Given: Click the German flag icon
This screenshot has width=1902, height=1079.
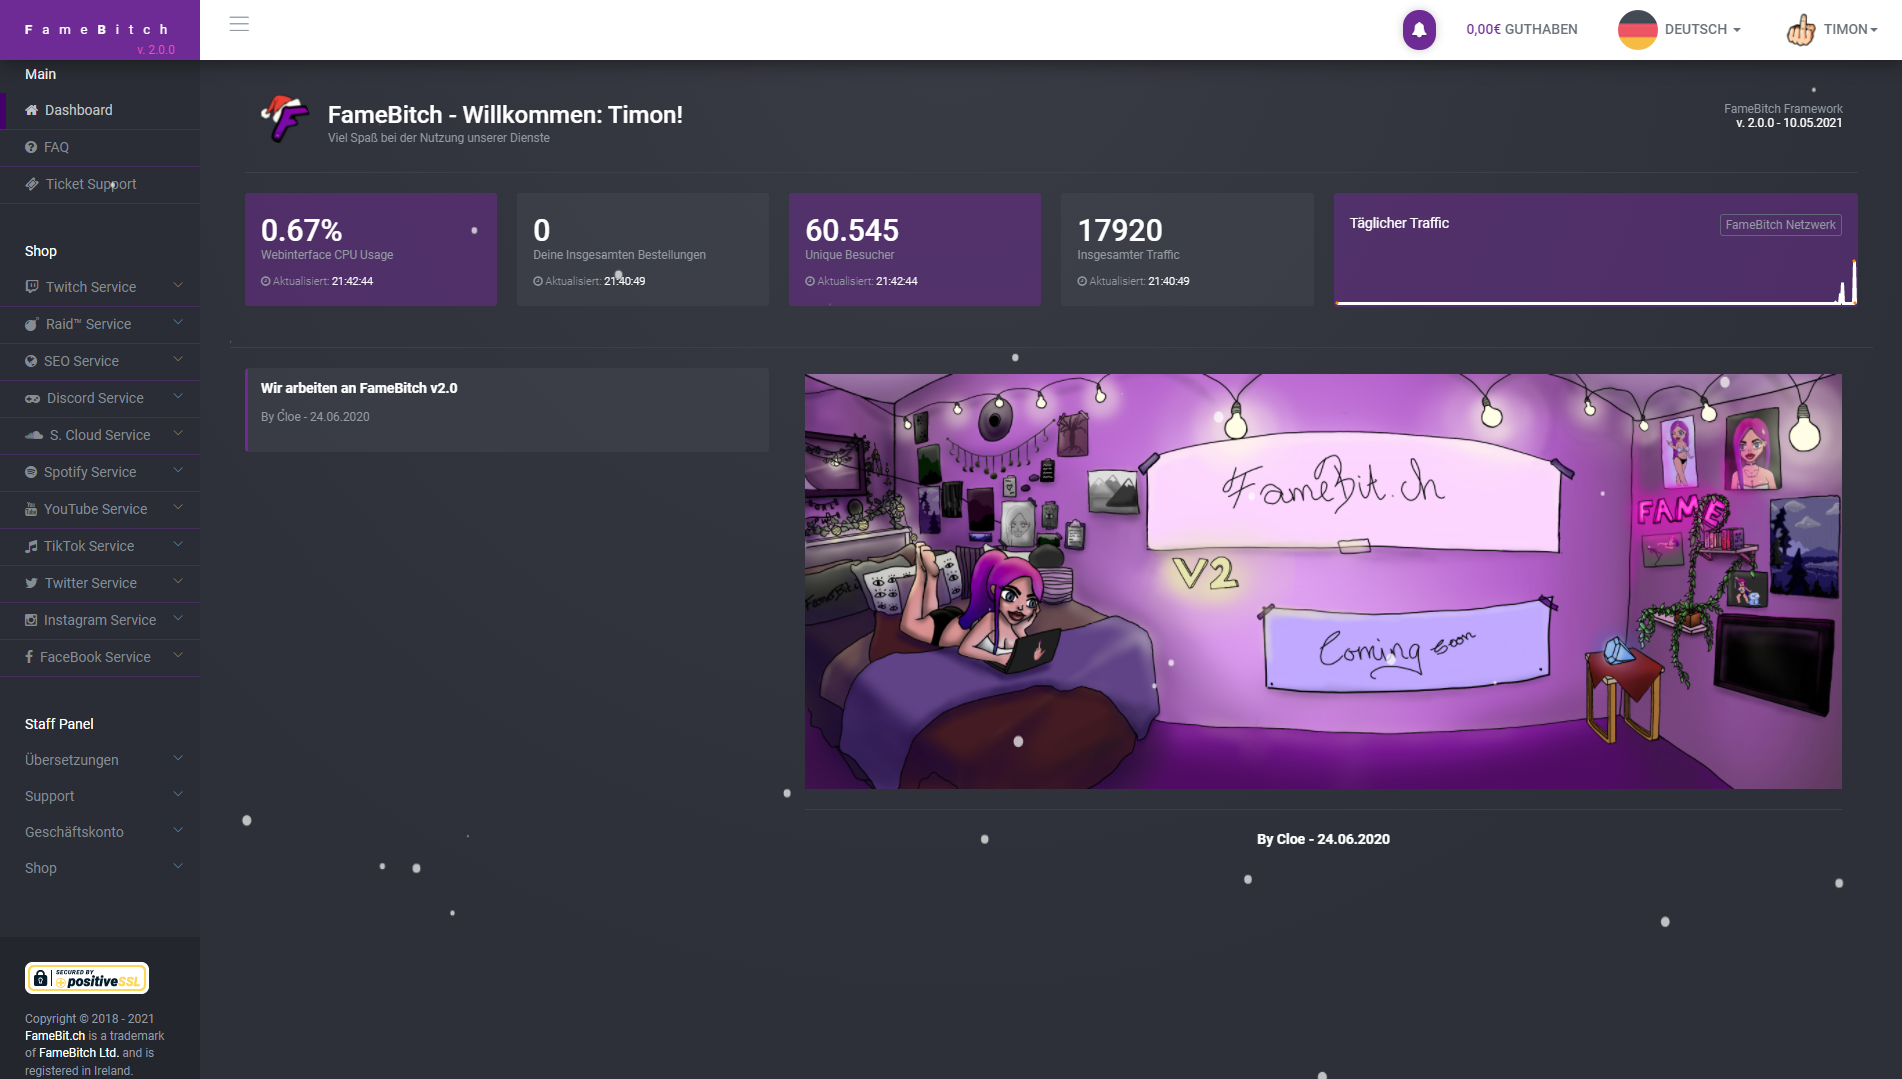Looking at the screenshot, I should point(1638,30).
